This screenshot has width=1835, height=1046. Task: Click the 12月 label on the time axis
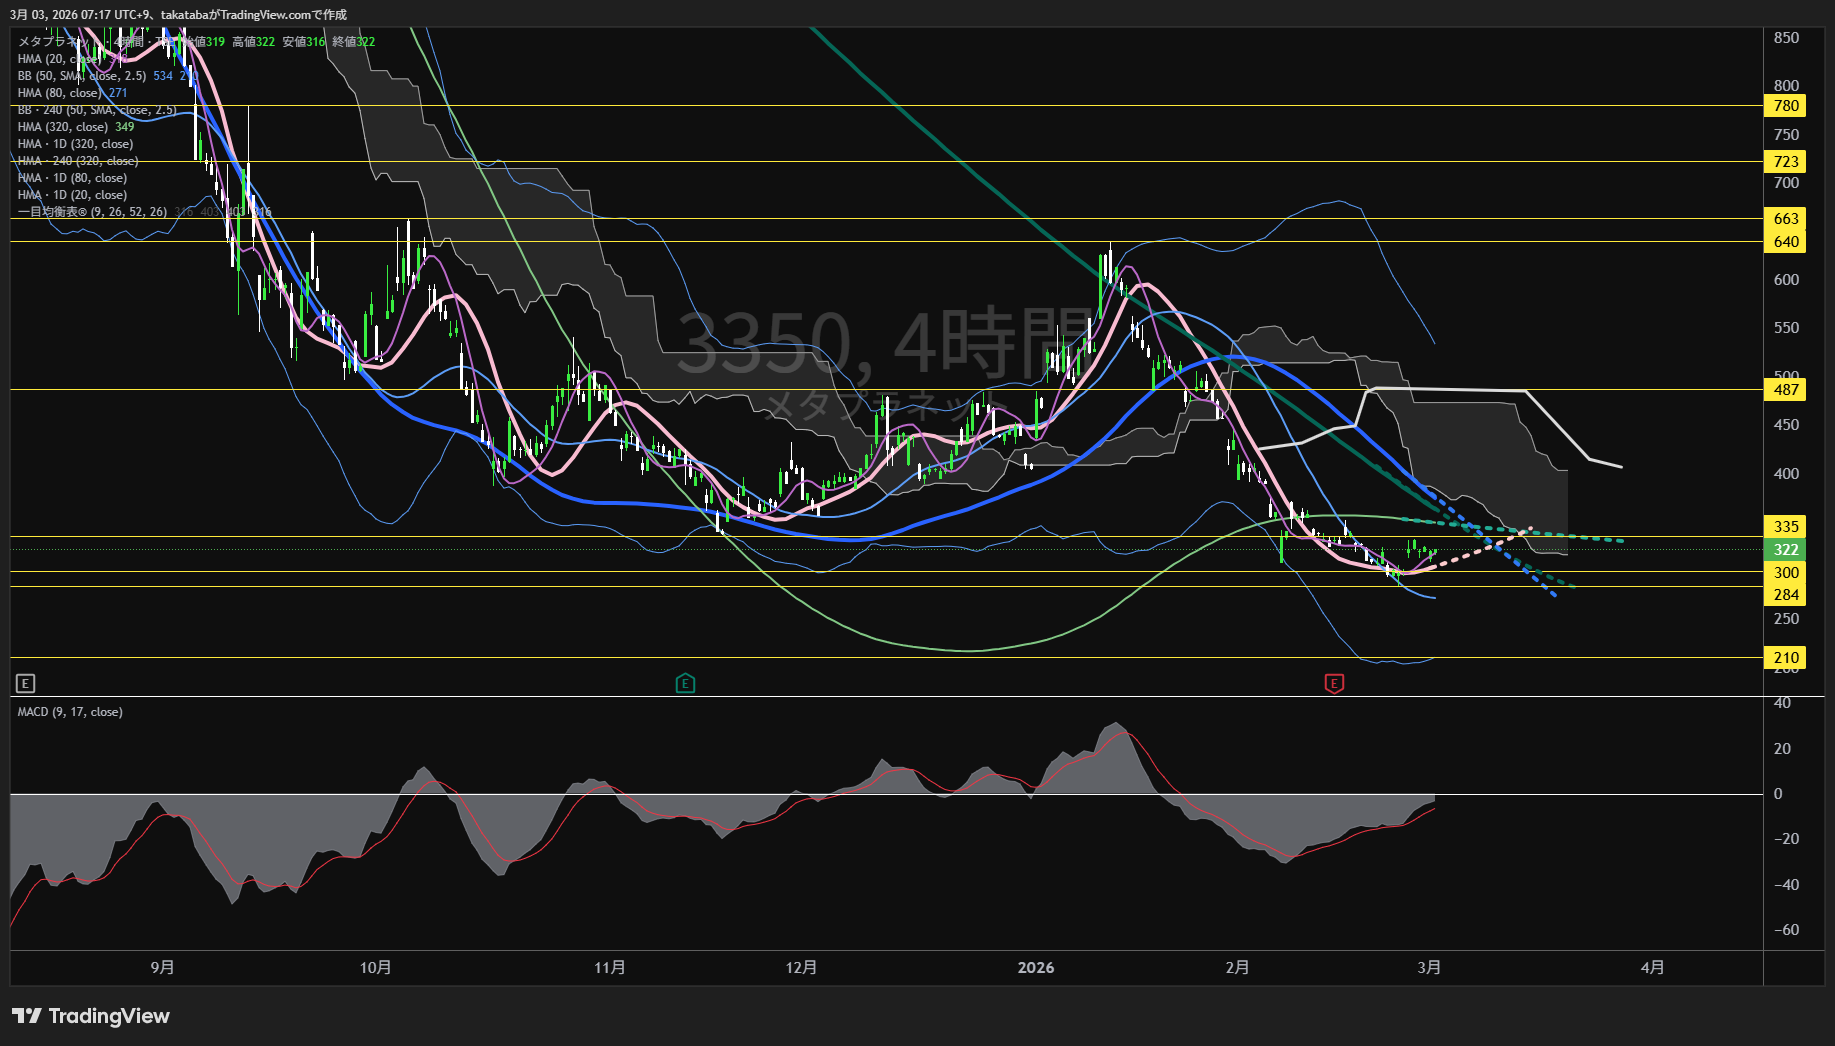pyautogui.click(x=801, y=968)
